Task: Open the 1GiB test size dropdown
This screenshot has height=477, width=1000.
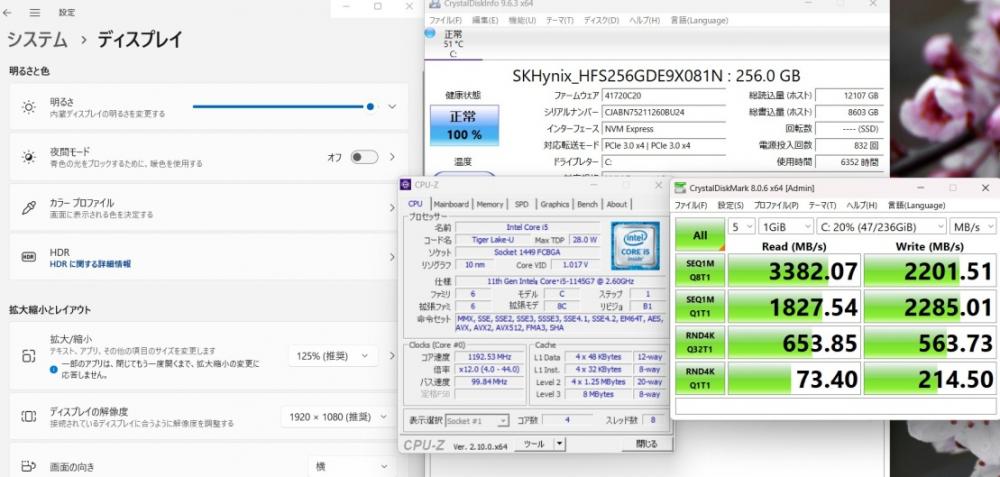Action: (786, 226)
